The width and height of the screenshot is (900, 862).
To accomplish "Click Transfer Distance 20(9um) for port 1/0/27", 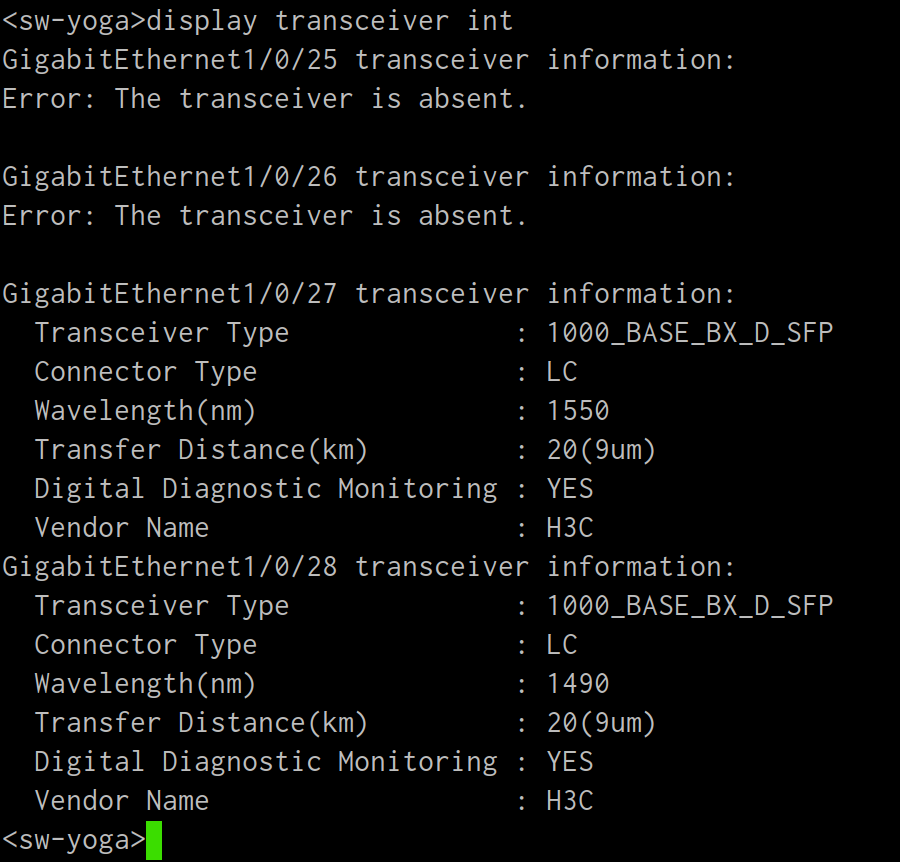I will click(601, 450).
